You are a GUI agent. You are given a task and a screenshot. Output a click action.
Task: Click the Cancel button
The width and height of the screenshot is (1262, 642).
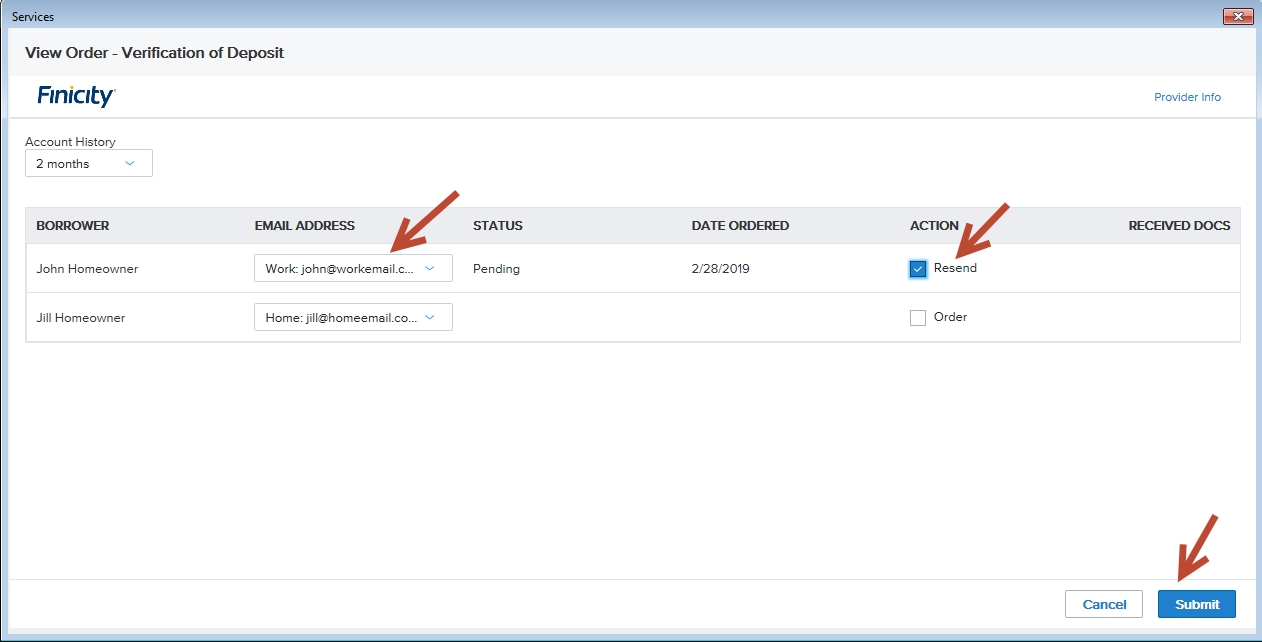coord(1104,604)
